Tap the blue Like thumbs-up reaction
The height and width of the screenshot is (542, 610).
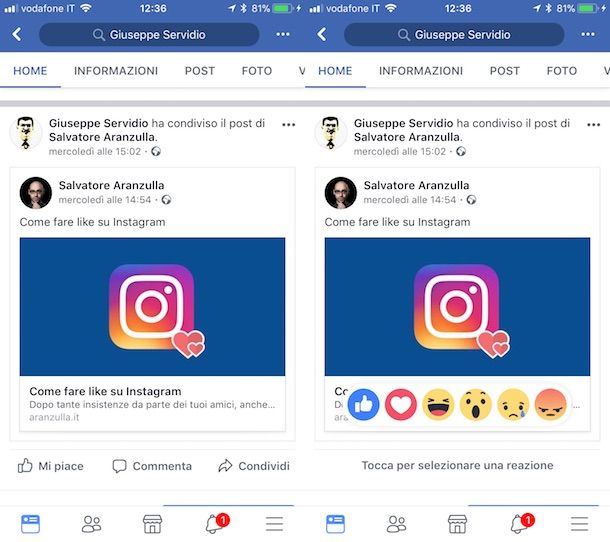pos(363,405)
